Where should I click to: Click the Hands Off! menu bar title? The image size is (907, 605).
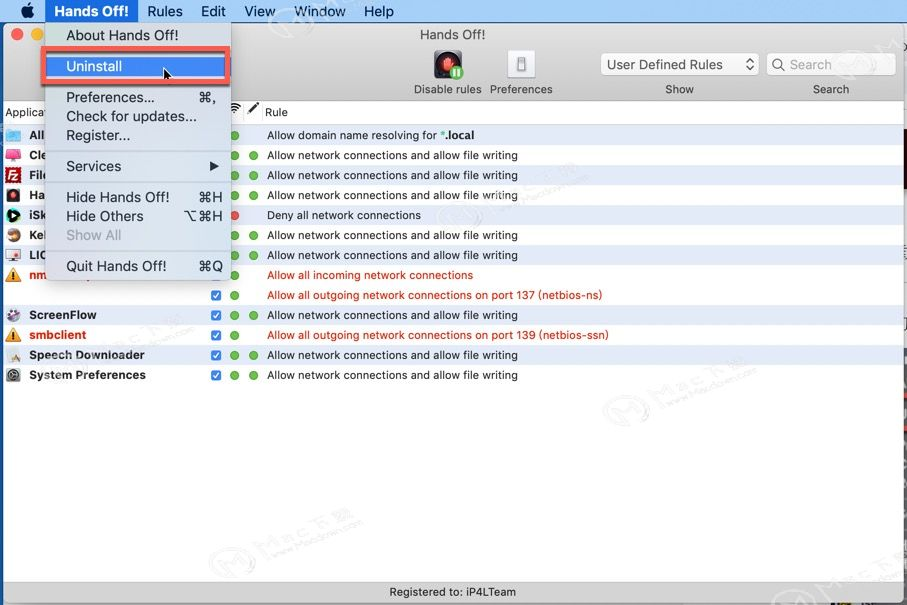point(91,11)
